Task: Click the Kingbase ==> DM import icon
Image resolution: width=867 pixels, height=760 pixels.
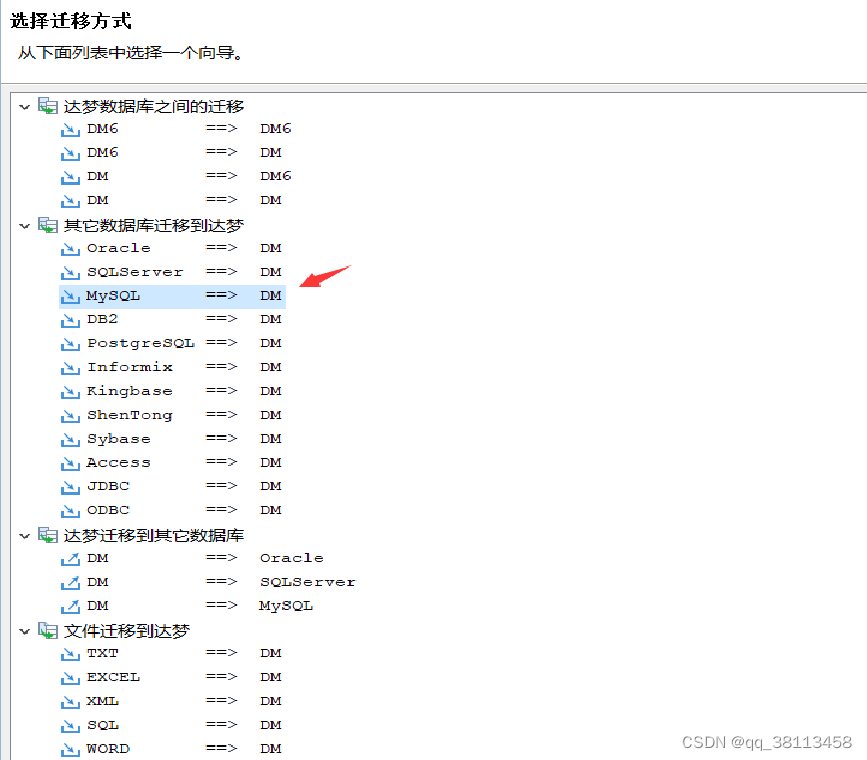Action: 70,392
